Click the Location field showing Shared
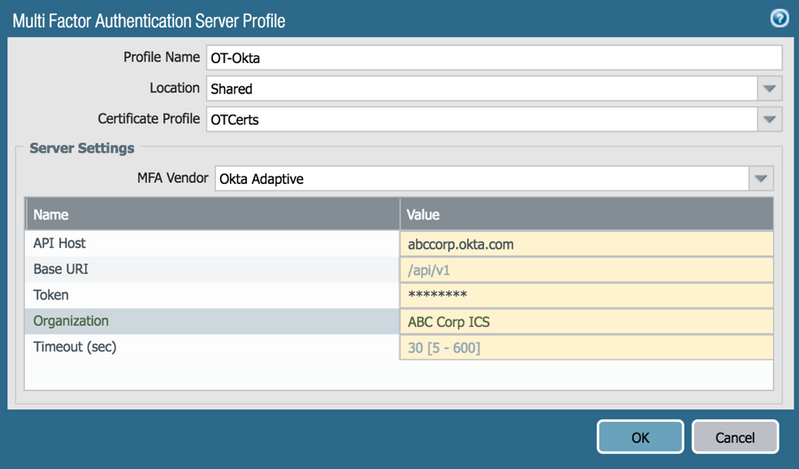Screen dimensions: 799x469 pyautogui.click(x=480, y=88)
